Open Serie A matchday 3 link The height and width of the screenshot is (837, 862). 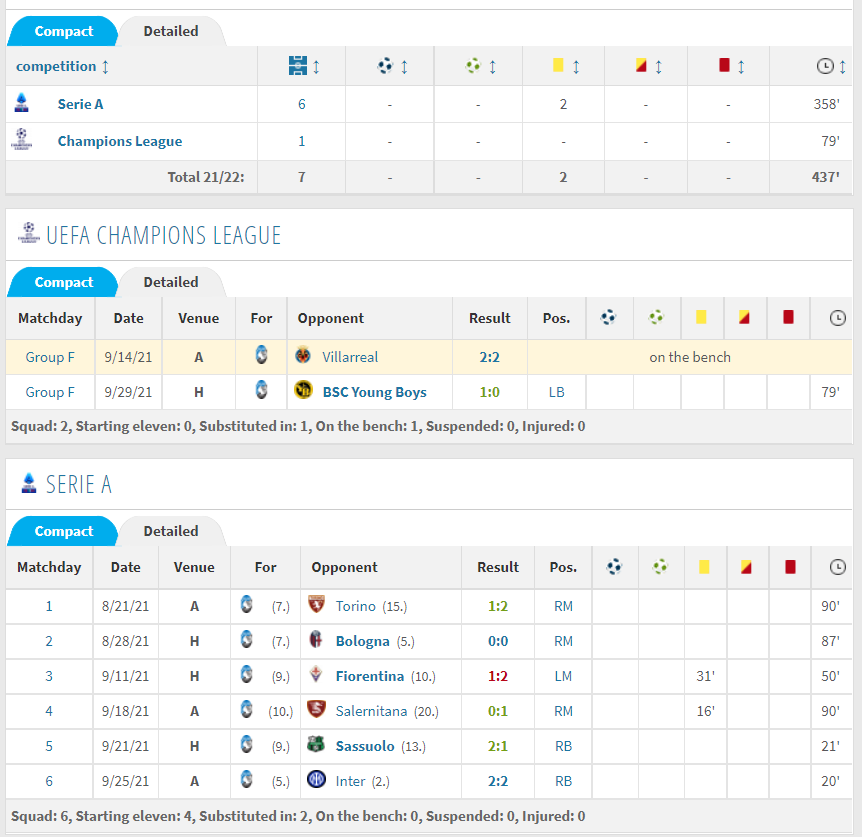coord(49,677)
